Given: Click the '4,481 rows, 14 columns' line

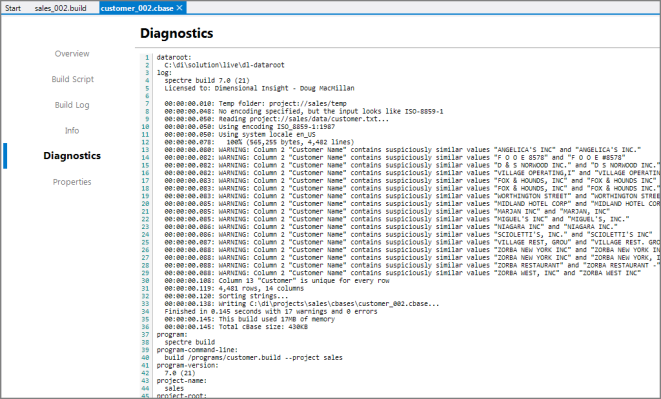Looking at the screenshot, I should click(234, 288).
